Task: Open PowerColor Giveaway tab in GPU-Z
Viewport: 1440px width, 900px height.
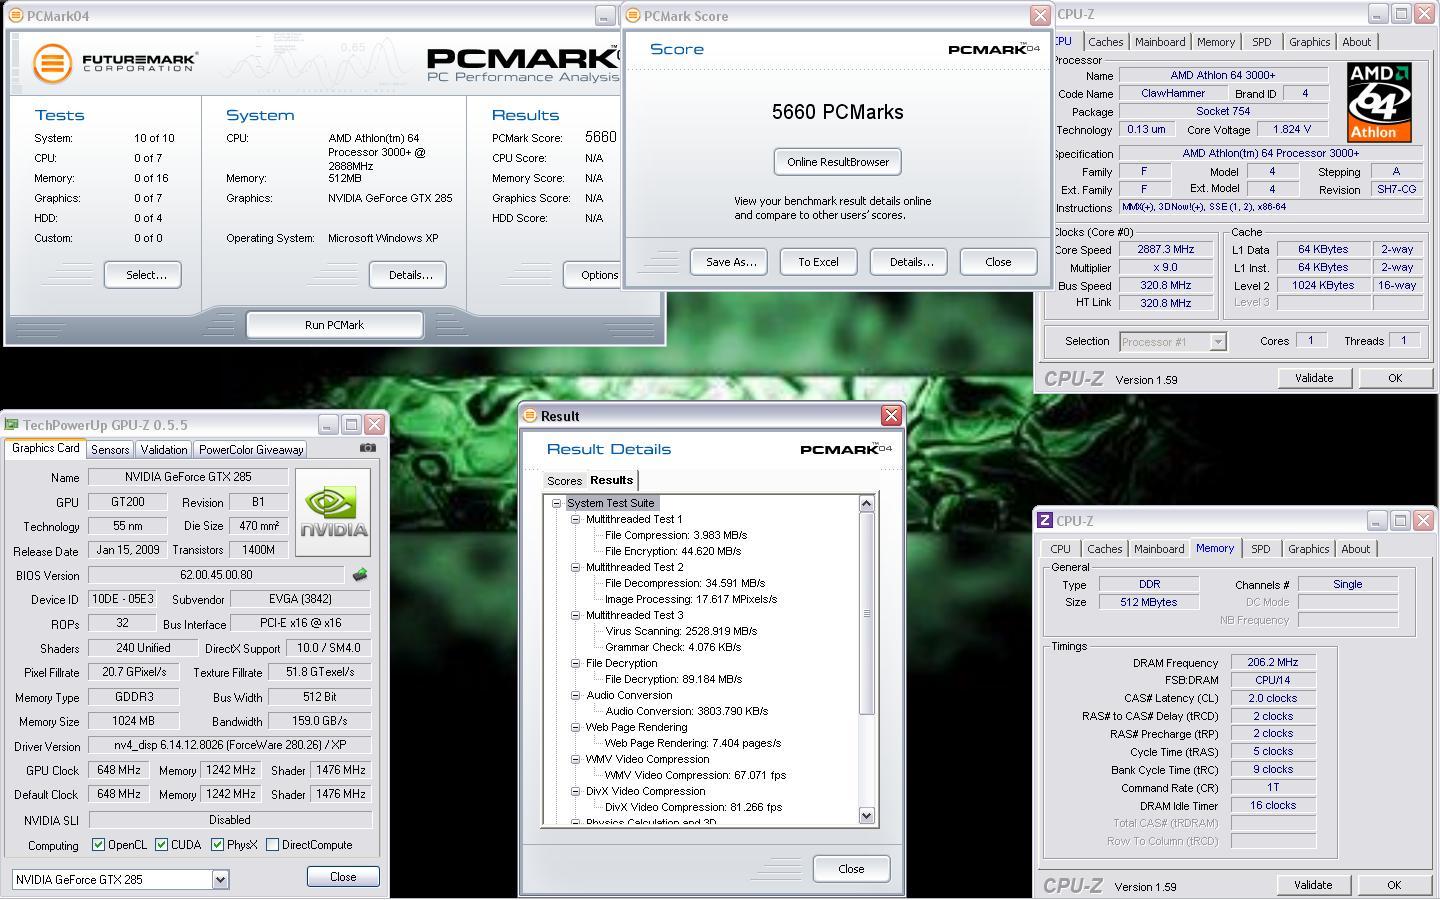Action: point(250,450)
